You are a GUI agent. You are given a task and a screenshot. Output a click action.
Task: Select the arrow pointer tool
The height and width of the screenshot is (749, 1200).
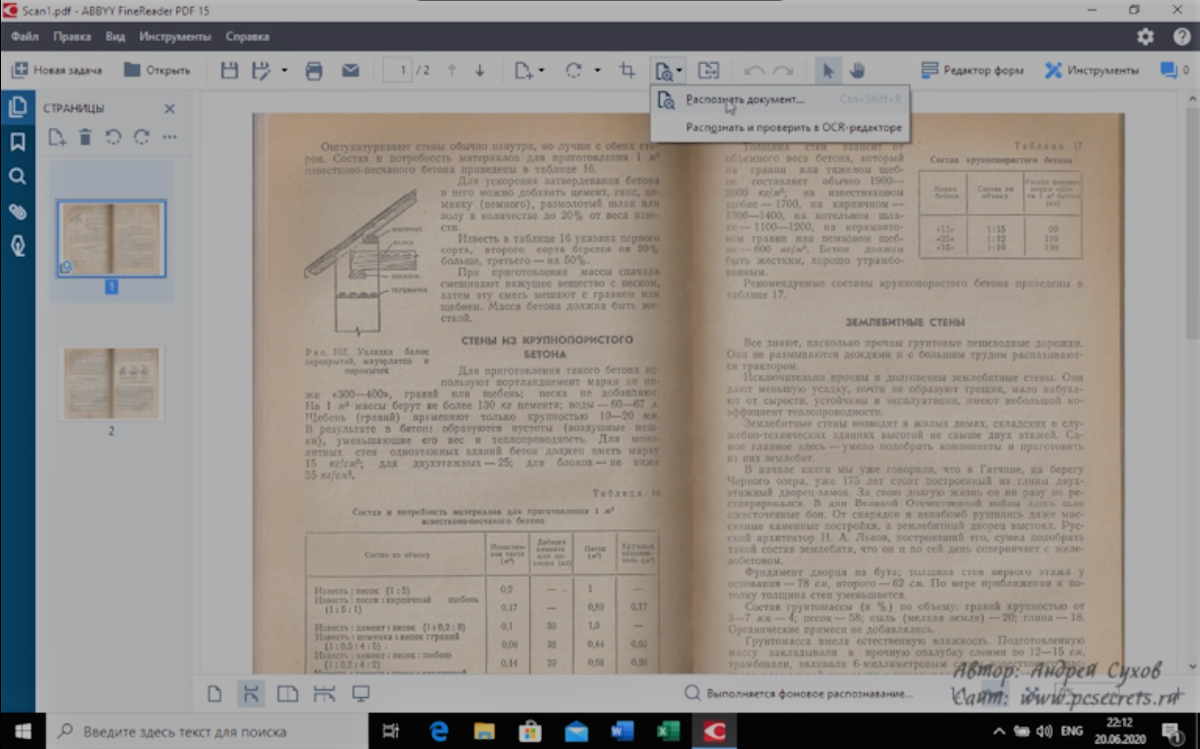pos(827,70)
